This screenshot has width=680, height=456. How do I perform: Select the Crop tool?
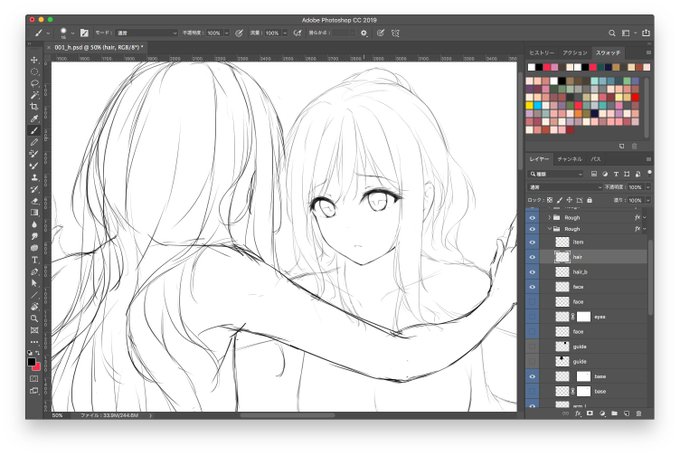[x=34, y=107]
